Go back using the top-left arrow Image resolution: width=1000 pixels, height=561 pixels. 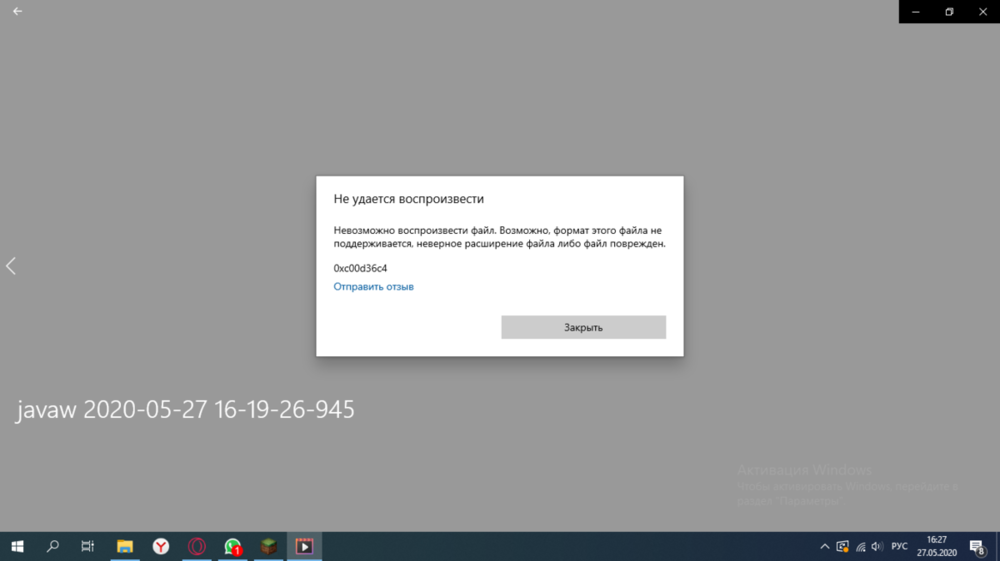[17, 11]
